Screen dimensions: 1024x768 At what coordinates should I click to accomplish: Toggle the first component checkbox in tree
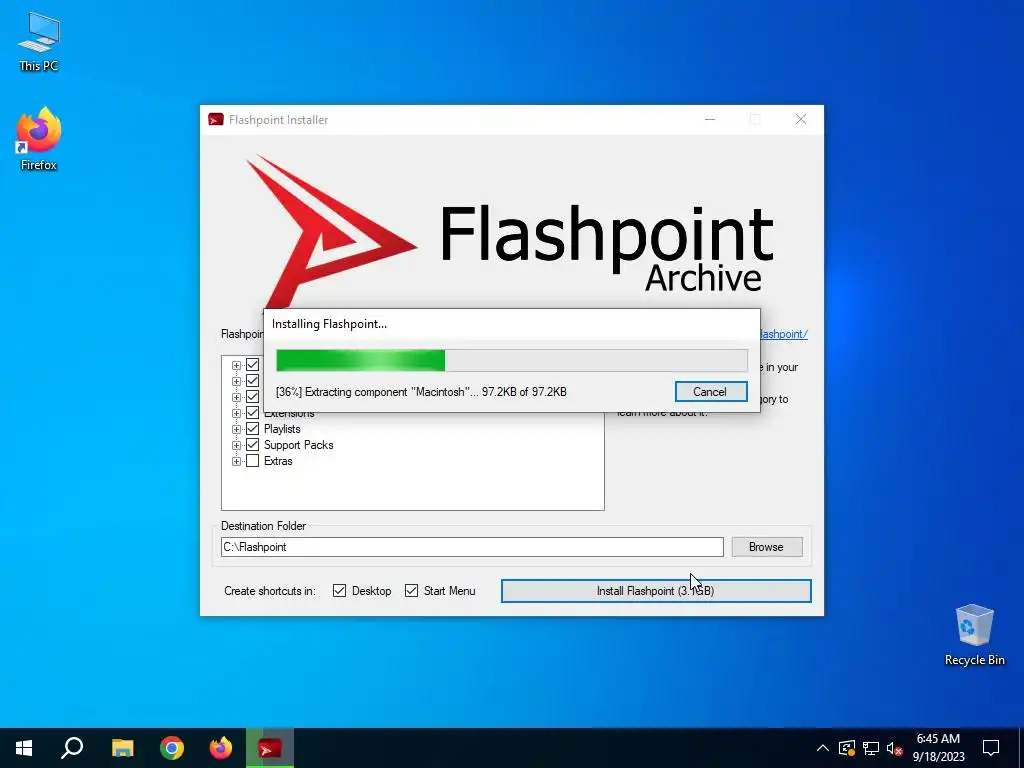point(253,365)
